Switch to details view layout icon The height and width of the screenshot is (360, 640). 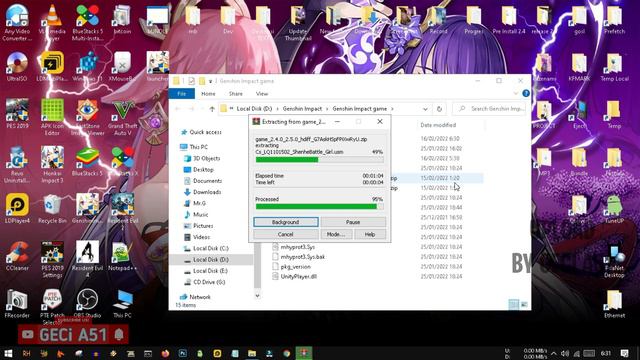514,304
